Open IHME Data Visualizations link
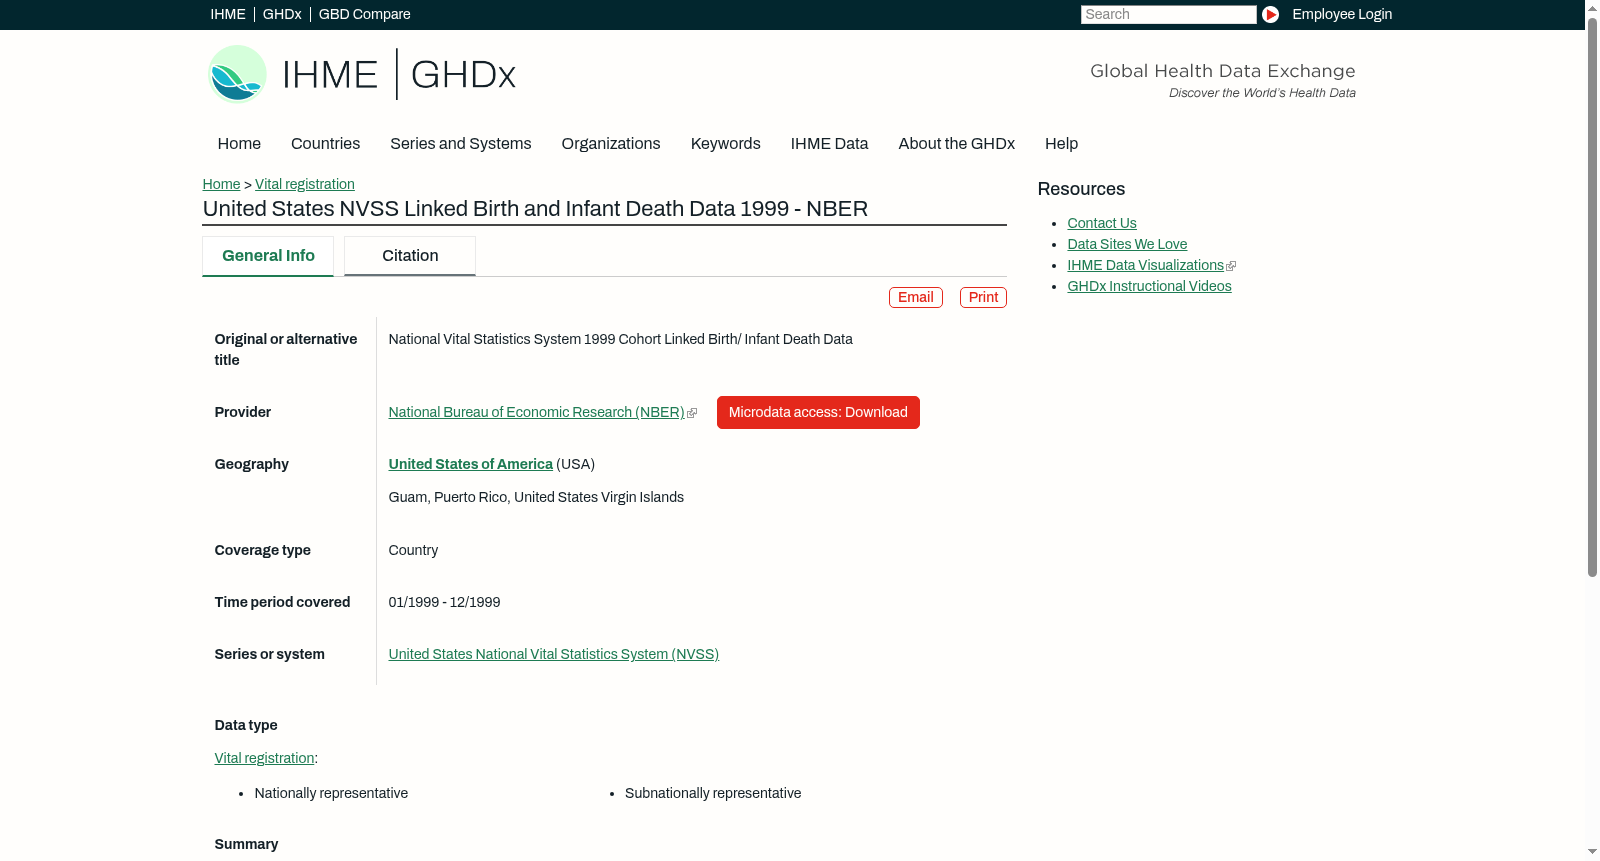The height and width of the screenshot is (861, 1600). point(1145,265)
